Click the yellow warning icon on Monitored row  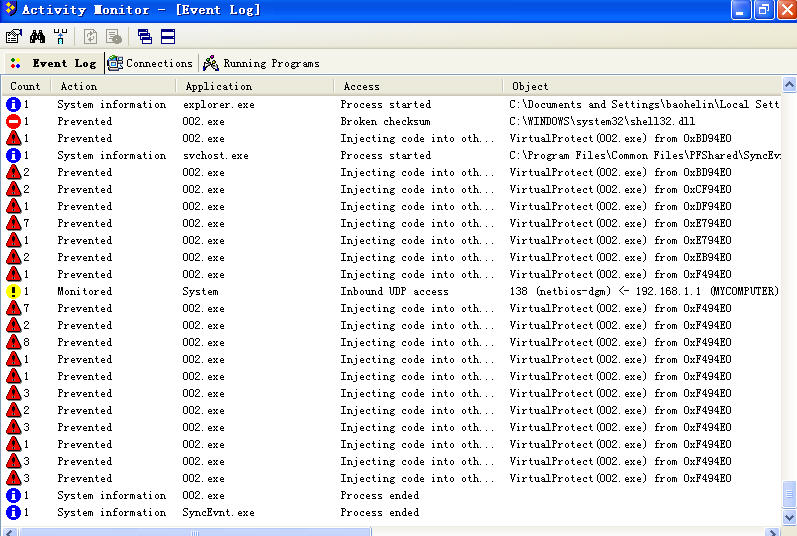[13, 292]
